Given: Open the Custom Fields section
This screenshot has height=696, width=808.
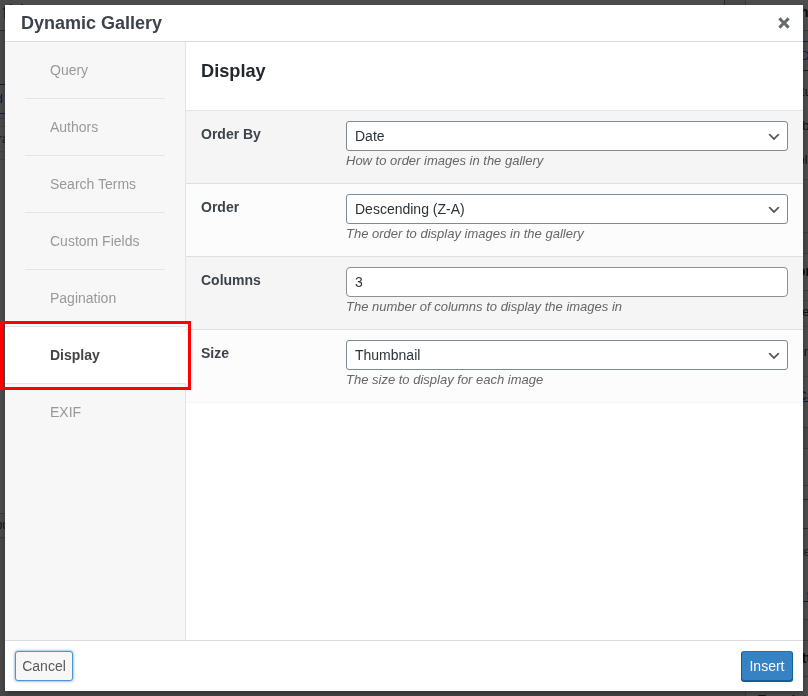Looking at the screenshot, I should pos(95,241).
